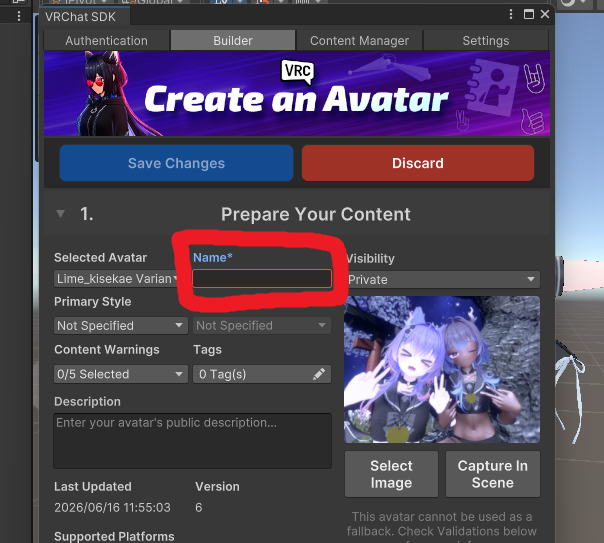Open the Selected Avatar dropdown
604x543 pixels.
click(x=116, y=278)
